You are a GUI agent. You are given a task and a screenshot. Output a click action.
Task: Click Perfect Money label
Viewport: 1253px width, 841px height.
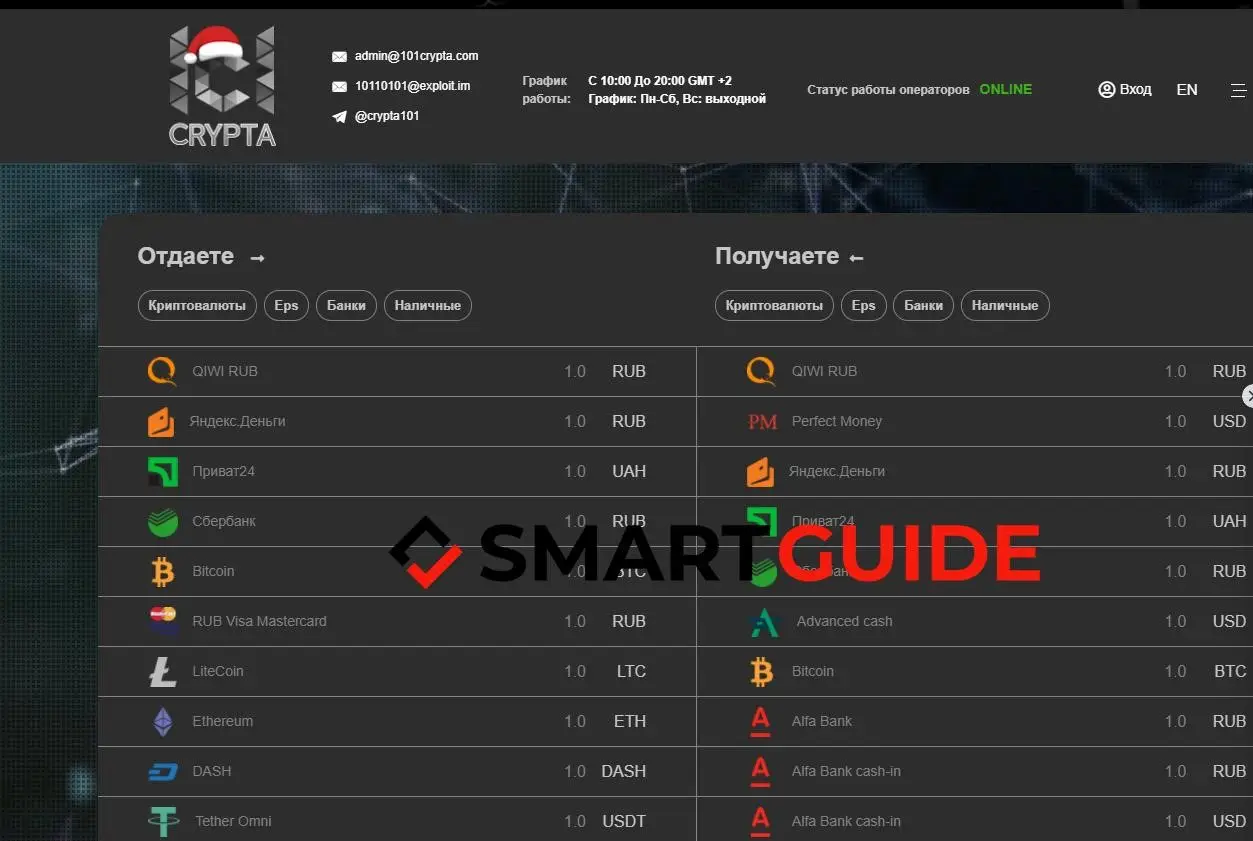pyautogui.click(x=837, y=421)
